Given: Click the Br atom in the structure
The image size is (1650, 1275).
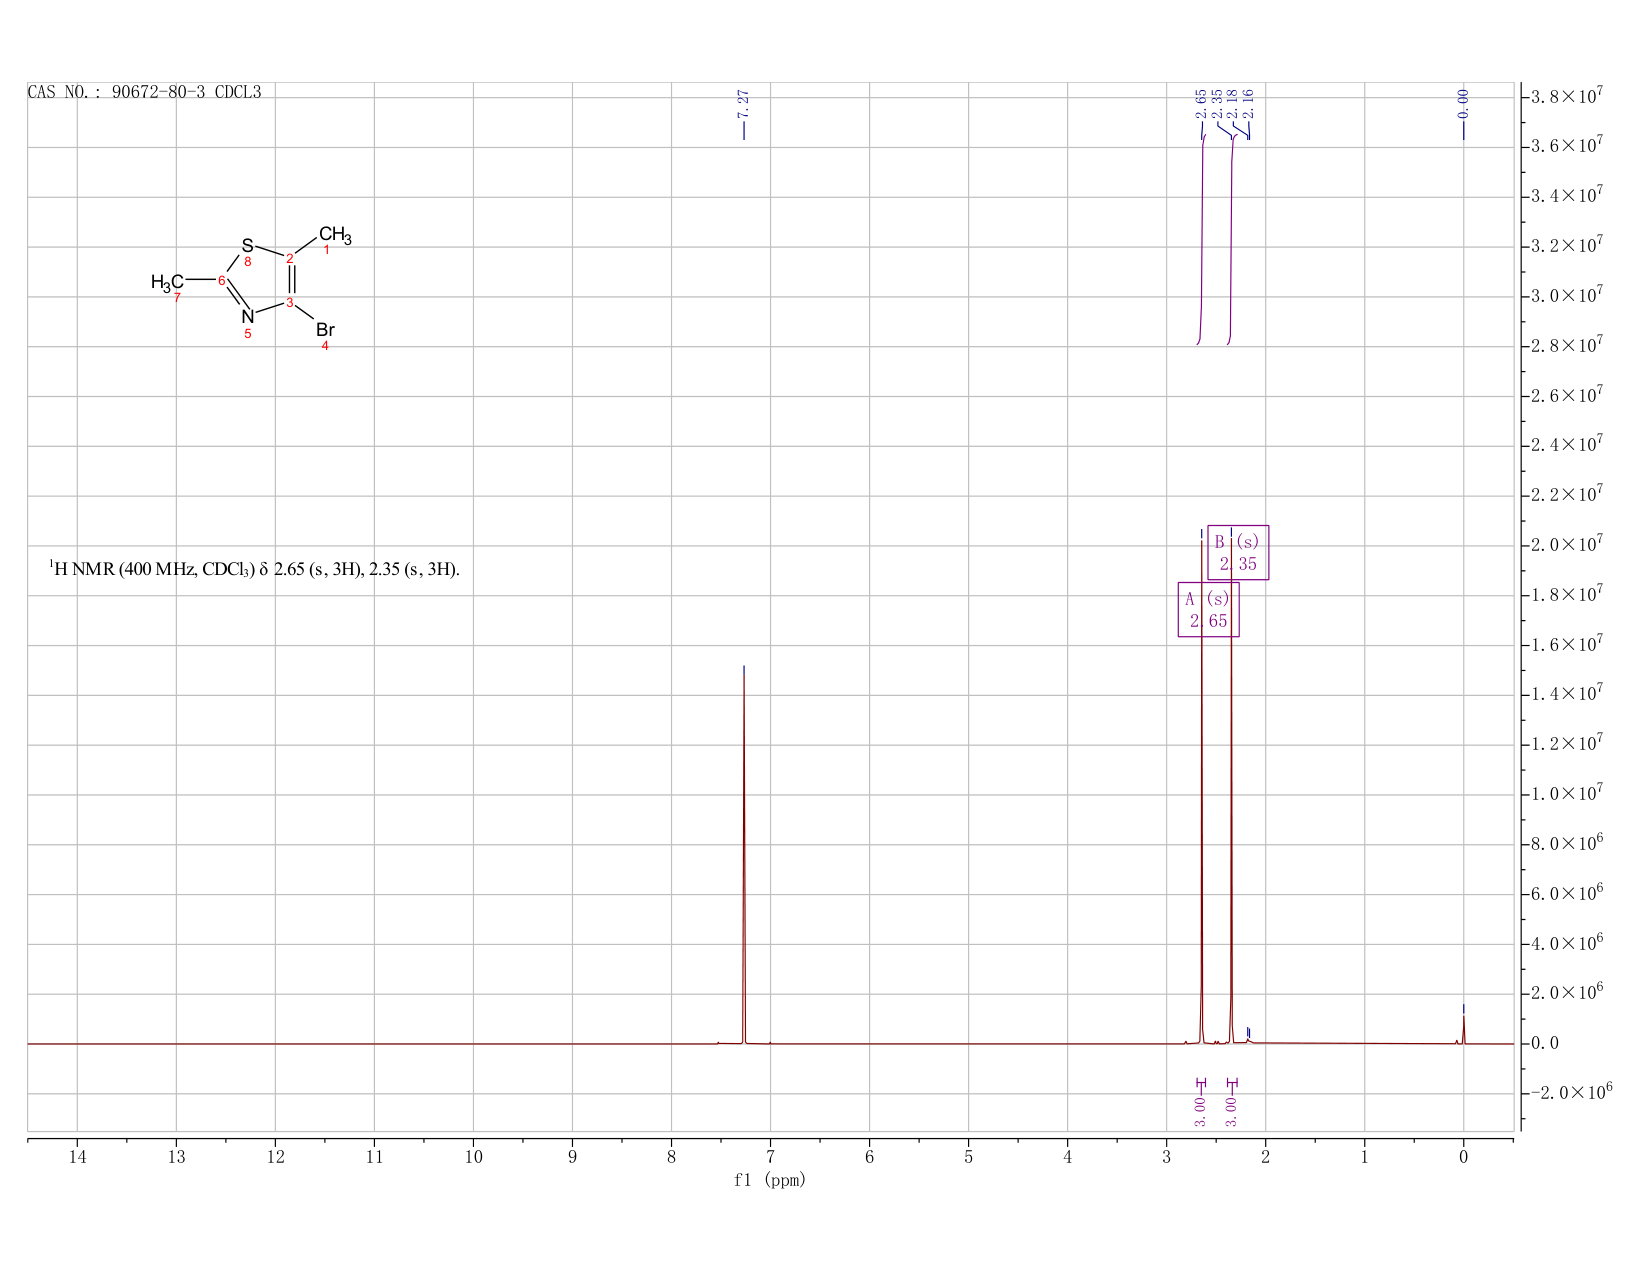Looking at the screenshot, I should pos(325,330).
